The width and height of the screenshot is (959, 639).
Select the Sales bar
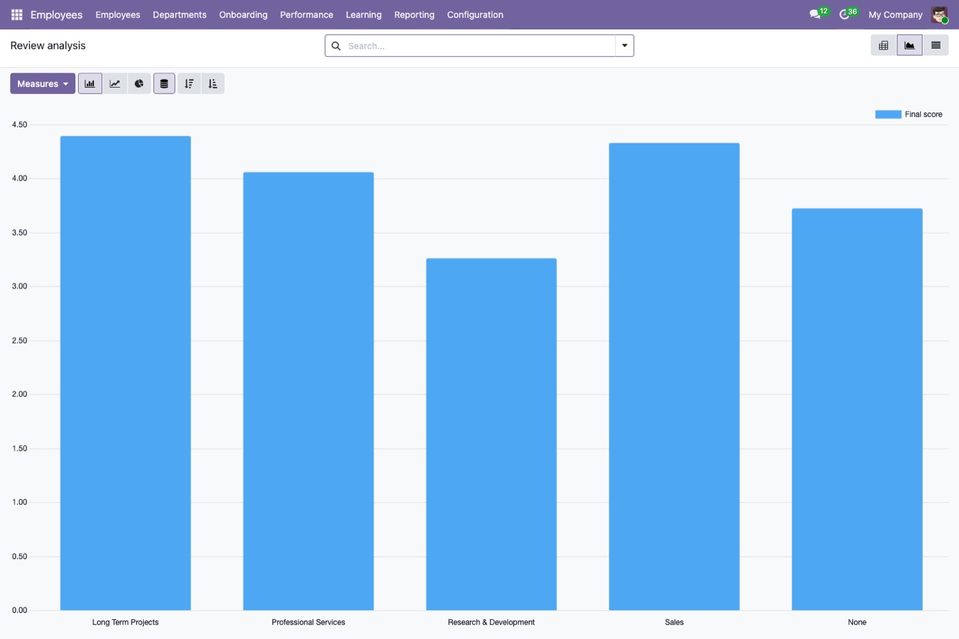(674, 377)
